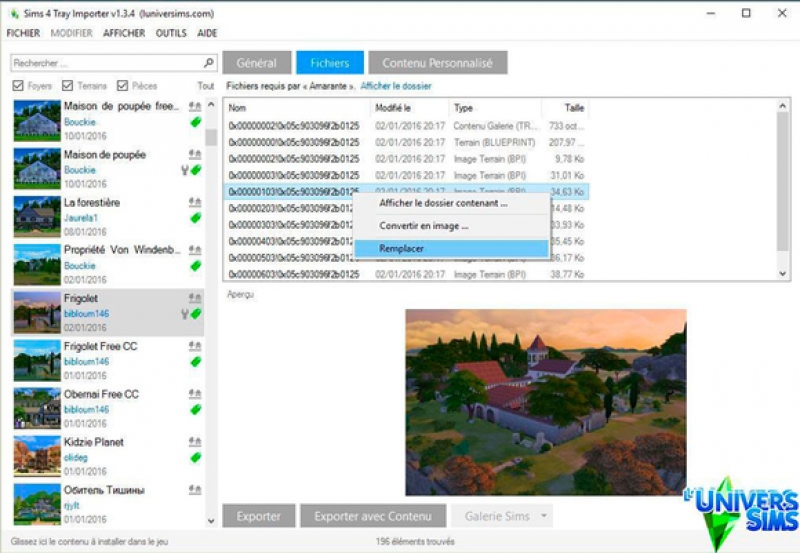Click green tag on Propriété Von Windenburg row

(195, 266)
